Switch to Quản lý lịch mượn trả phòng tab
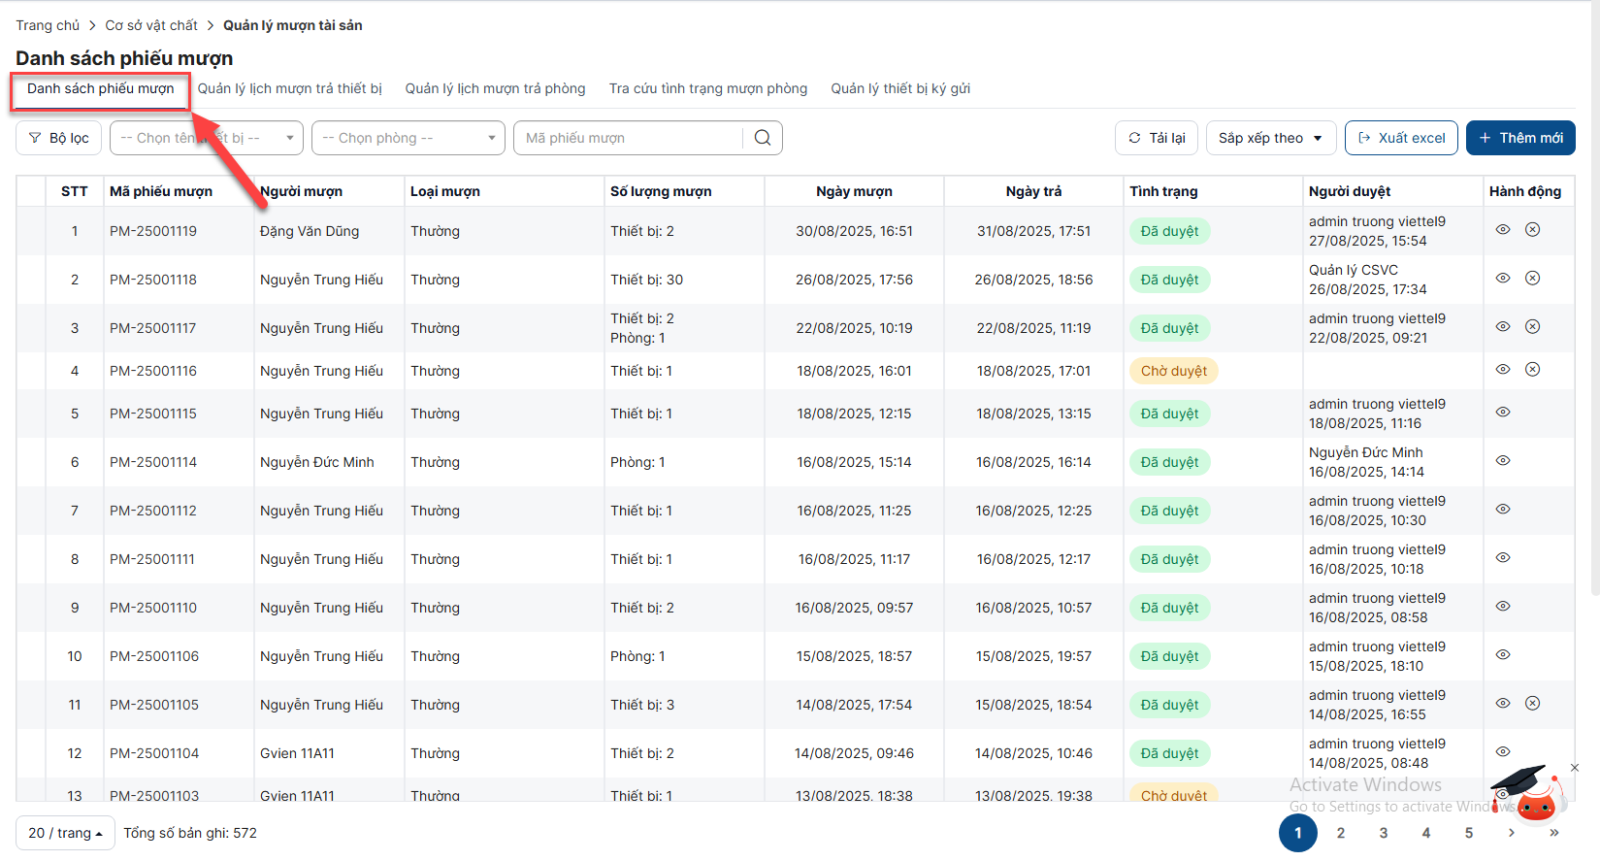Viewport: 1600px width, 861px height. coord(495,89)
